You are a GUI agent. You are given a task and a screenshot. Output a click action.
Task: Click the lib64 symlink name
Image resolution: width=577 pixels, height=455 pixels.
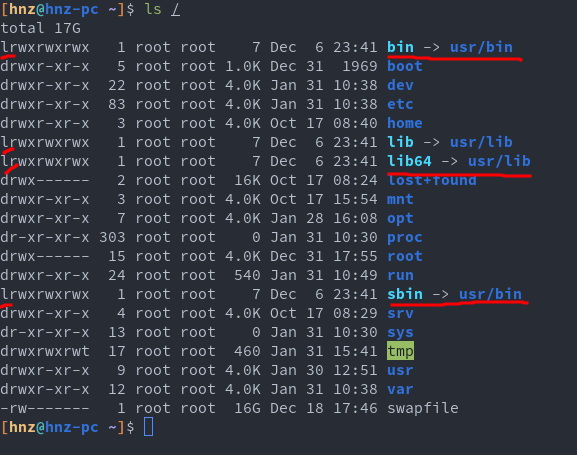click(409, 161)
